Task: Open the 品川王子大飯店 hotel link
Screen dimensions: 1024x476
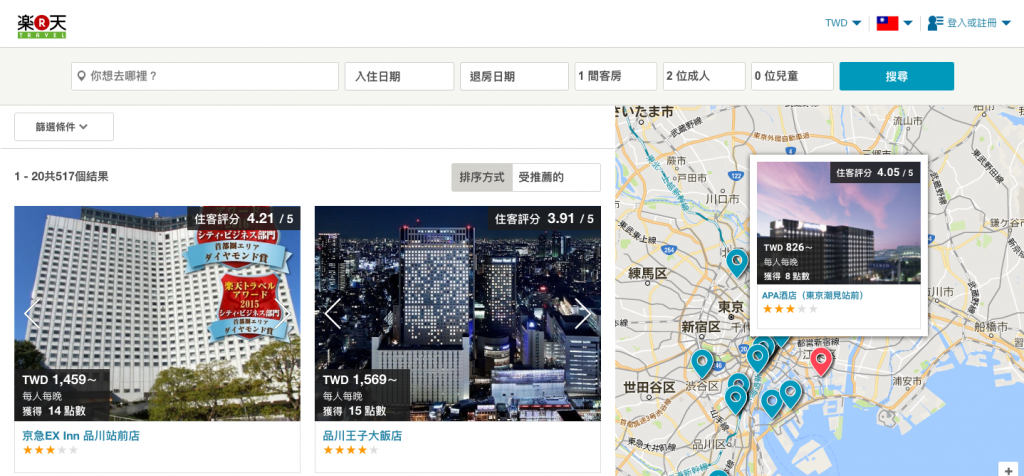Action: [362, 436]
